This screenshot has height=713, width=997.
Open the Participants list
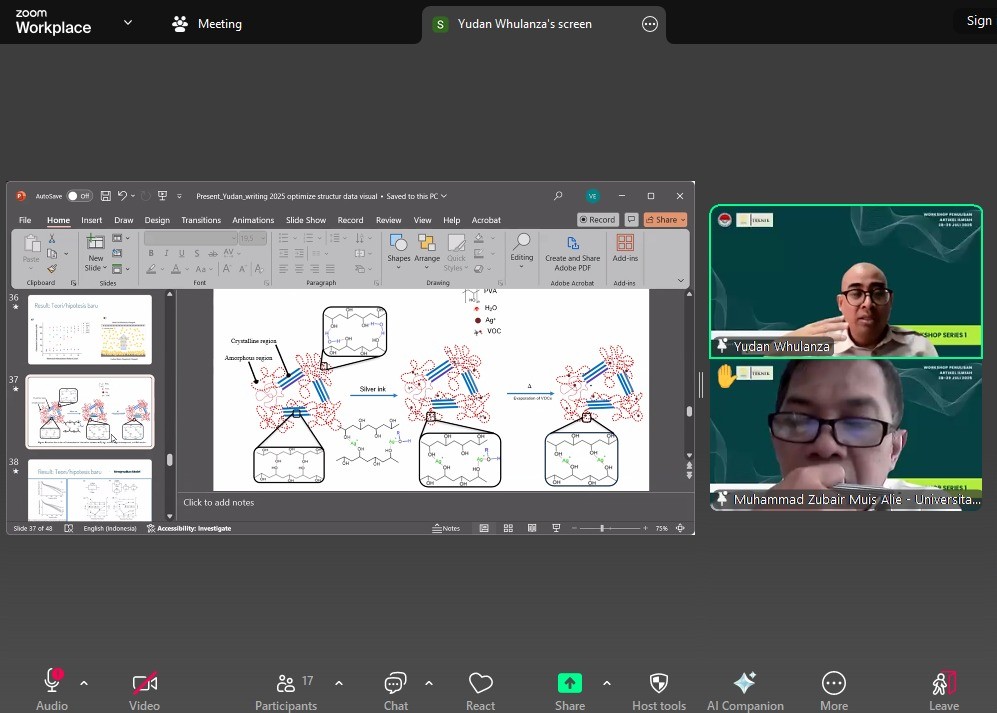(x=286, y=684)
